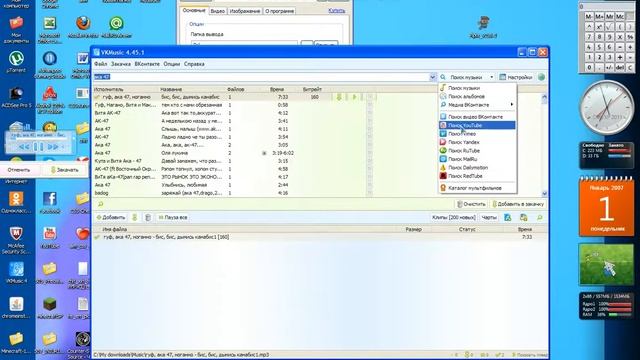Click the Очистить button
Viewport: 640px width, 360px height.
click(471, 204)
